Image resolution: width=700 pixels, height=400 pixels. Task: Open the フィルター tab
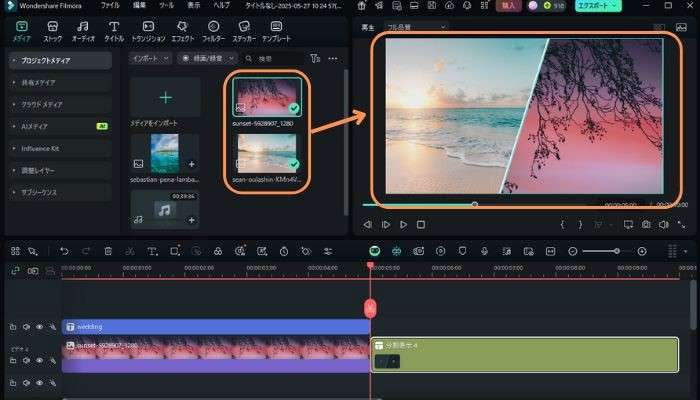point(213,31)
